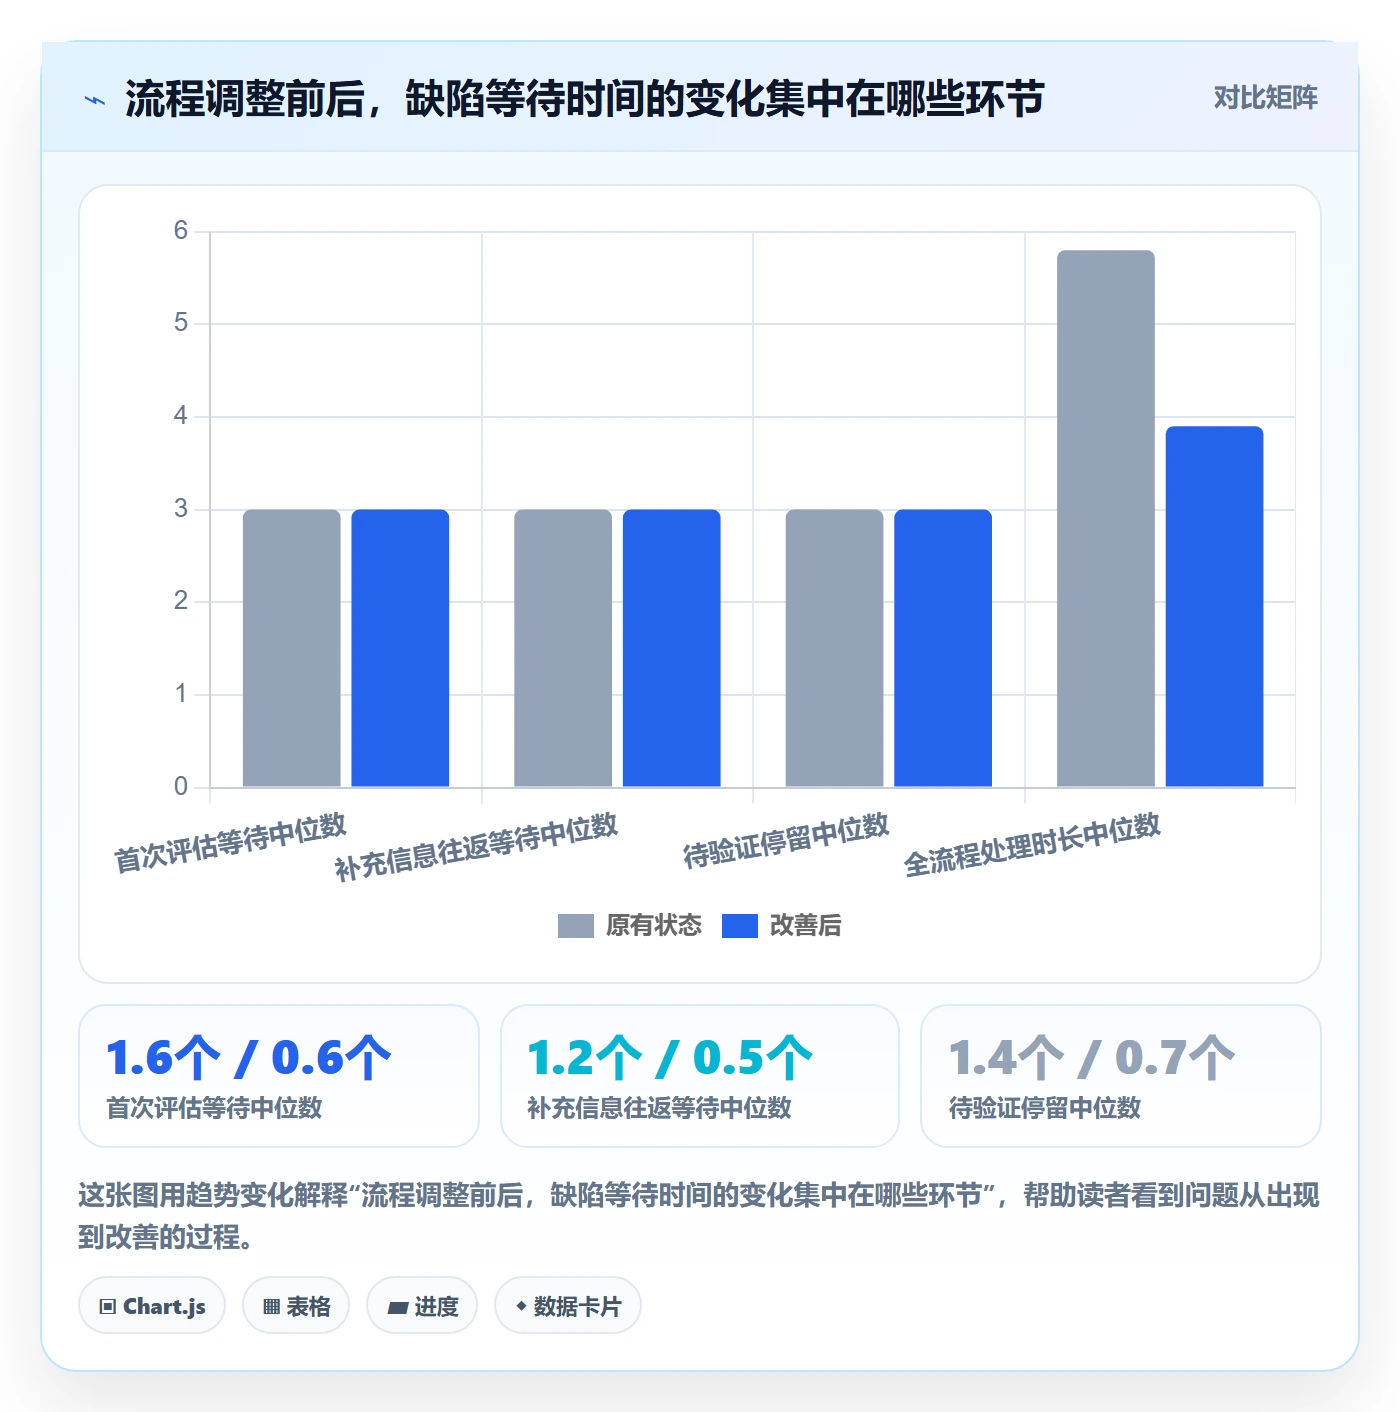Select the 表格 tag chip
Screen dimensions: 1400x1412
click(x=296, y=1306)
